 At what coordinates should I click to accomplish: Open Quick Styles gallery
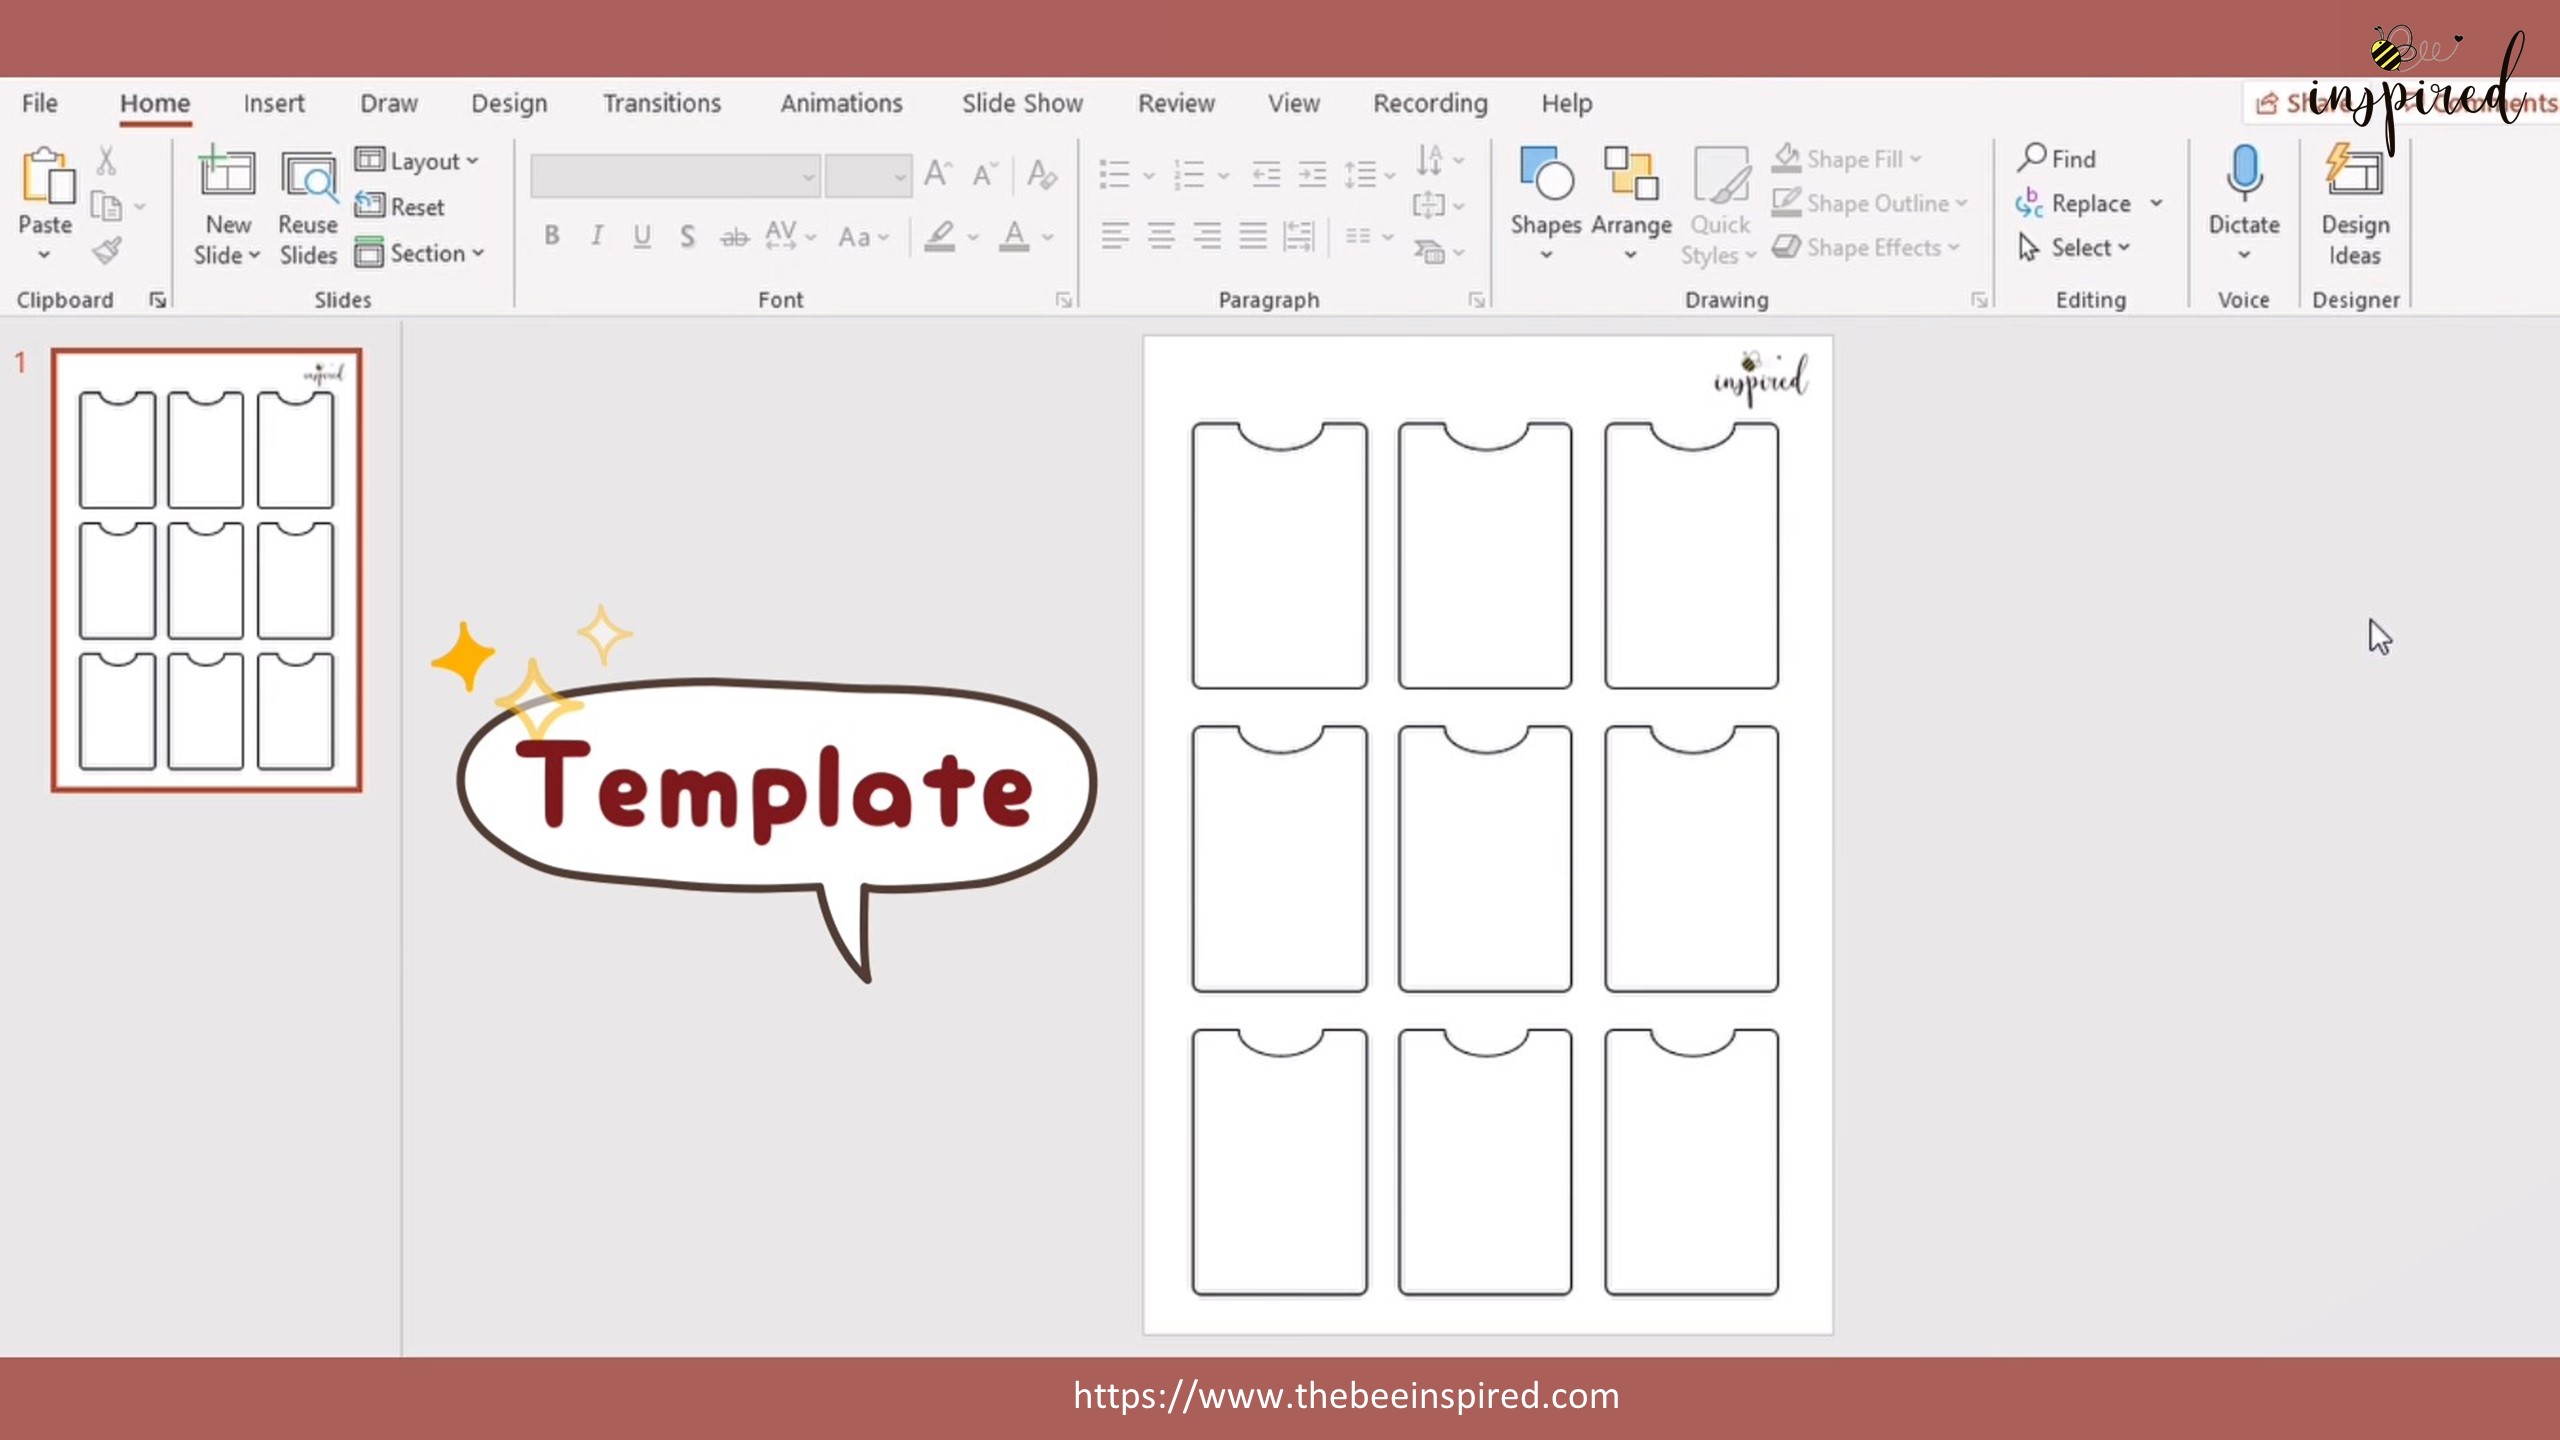click(x=1720, y=206)
